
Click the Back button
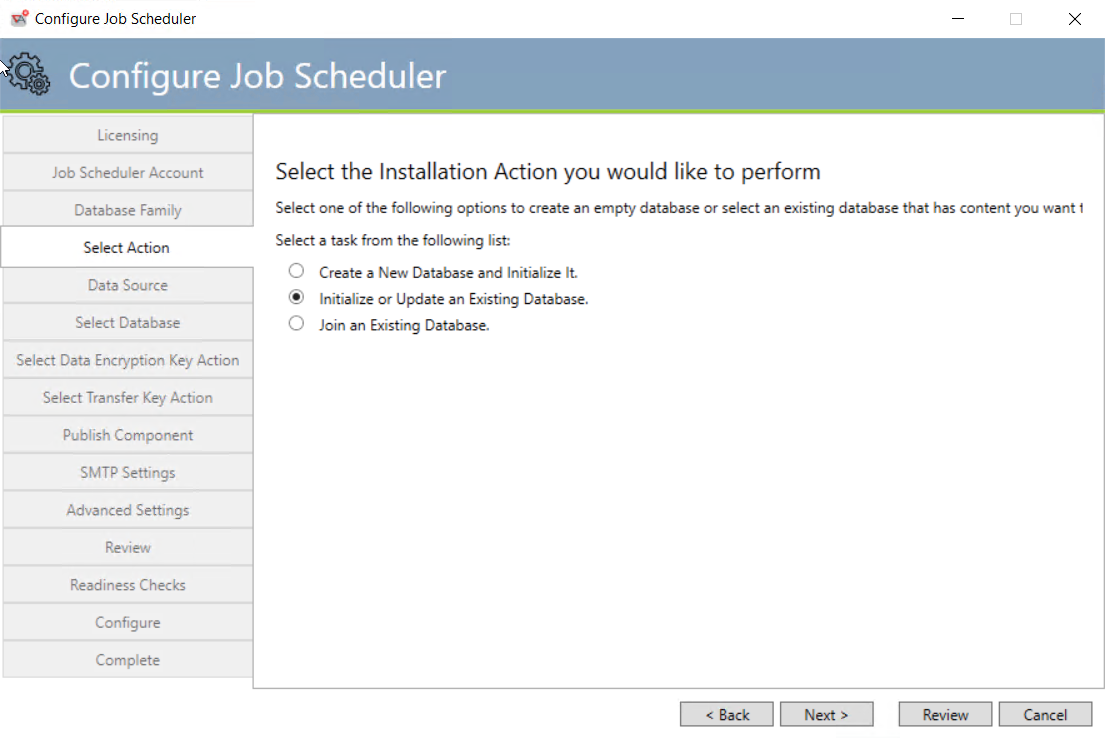(x=726, y=714)
